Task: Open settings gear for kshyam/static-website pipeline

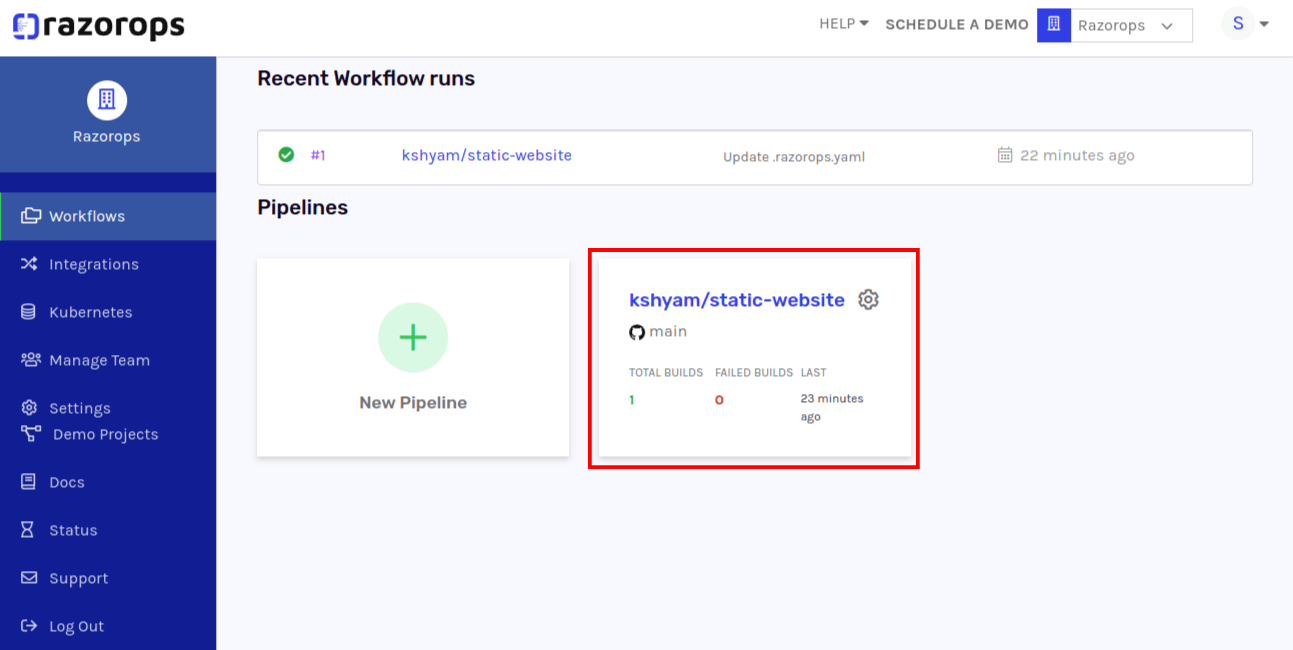Action: coord(868,300)
